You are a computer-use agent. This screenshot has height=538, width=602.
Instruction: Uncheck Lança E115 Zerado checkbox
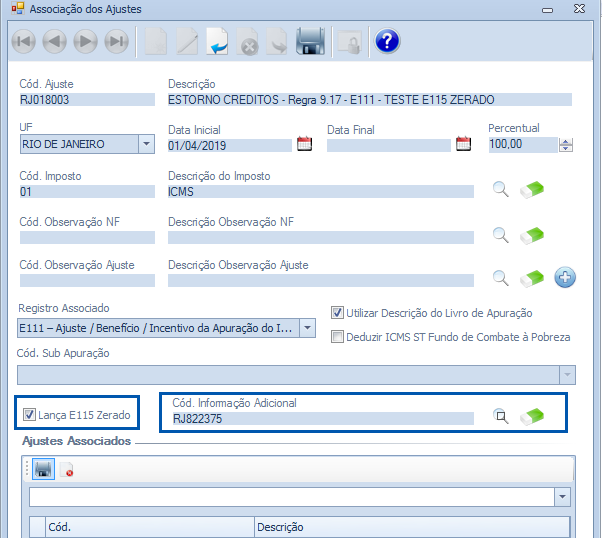(x=29, y=414)
